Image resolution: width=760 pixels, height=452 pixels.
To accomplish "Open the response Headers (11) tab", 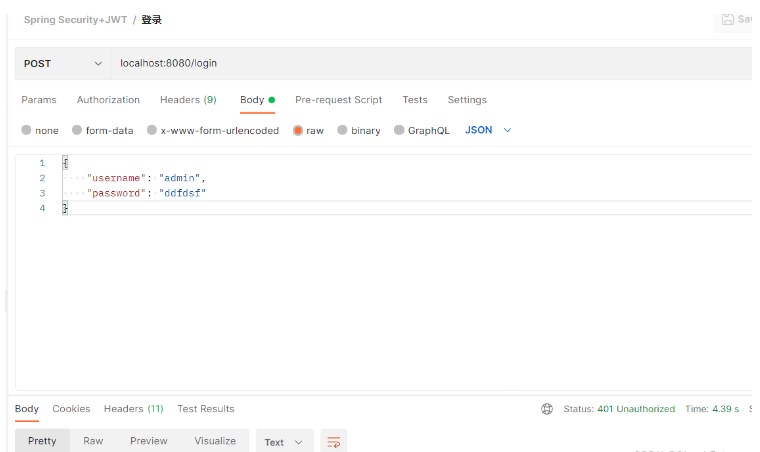I will (134, 409).
